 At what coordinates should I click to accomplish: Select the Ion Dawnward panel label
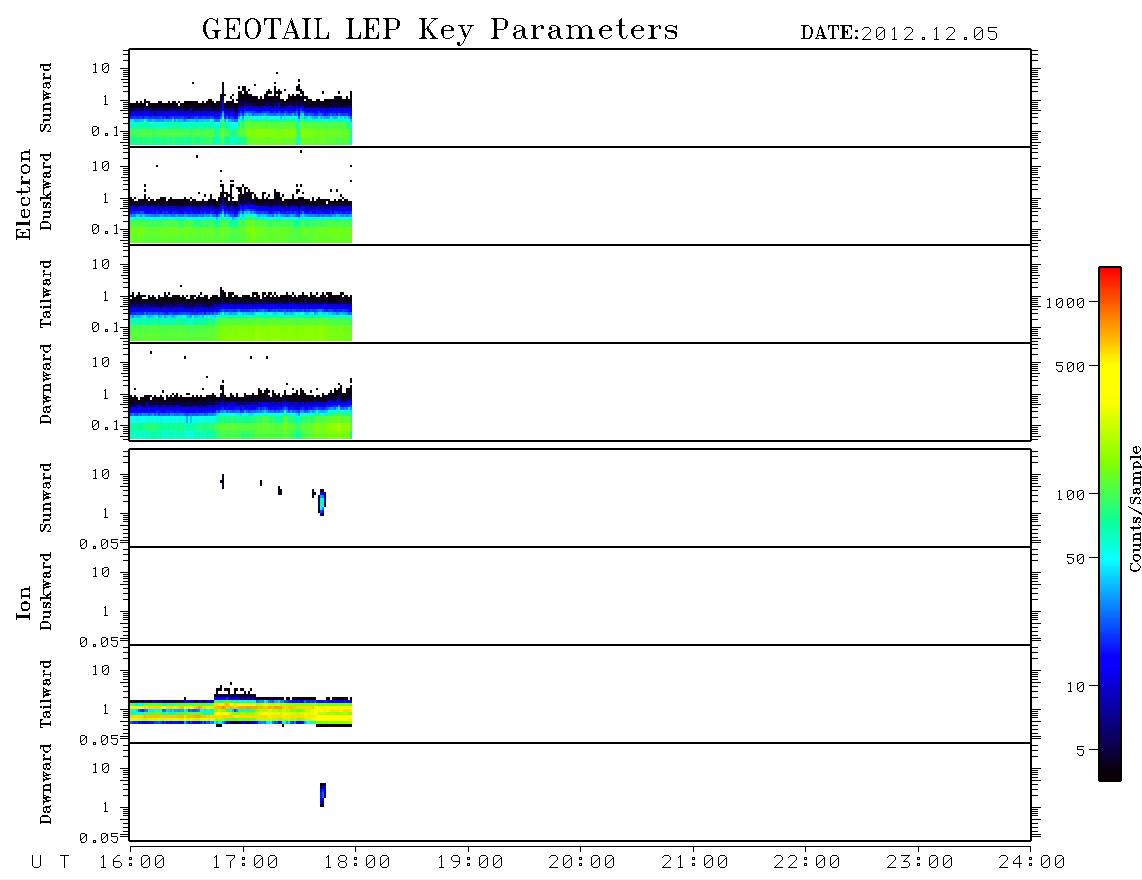click(x=46, y=784)
